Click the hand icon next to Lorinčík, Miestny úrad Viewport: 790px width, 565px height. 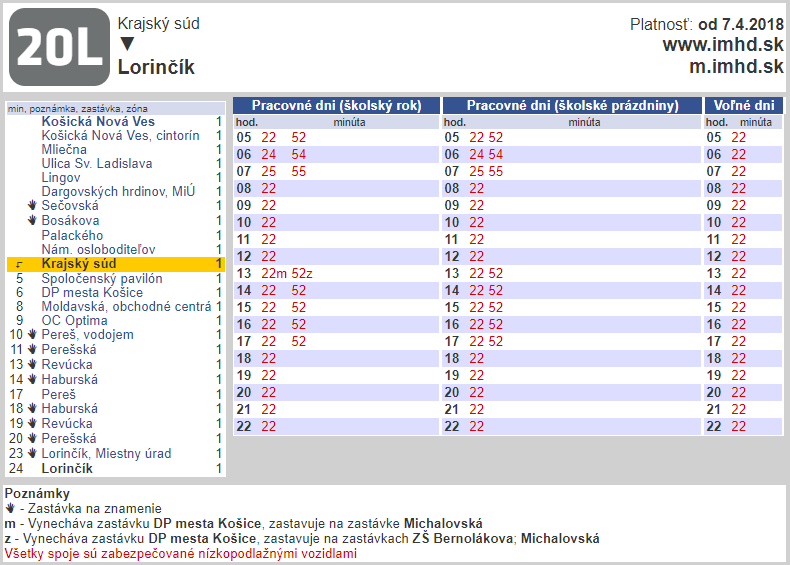point(32,453)
